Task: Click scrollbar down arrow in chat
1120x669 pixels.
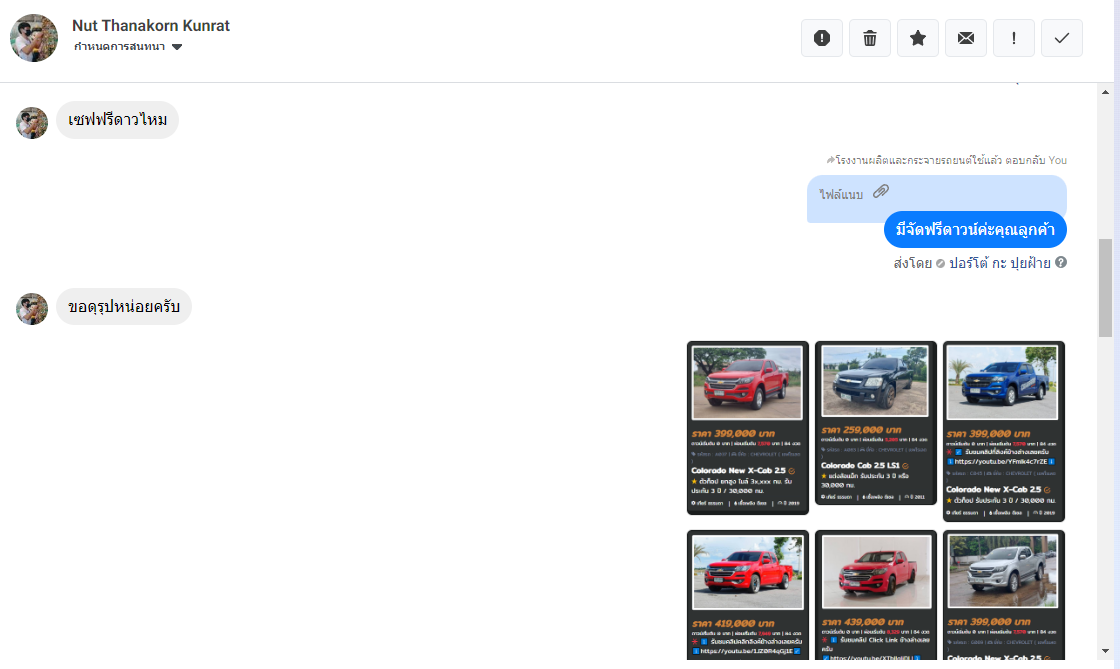Action: point(1105,651)
